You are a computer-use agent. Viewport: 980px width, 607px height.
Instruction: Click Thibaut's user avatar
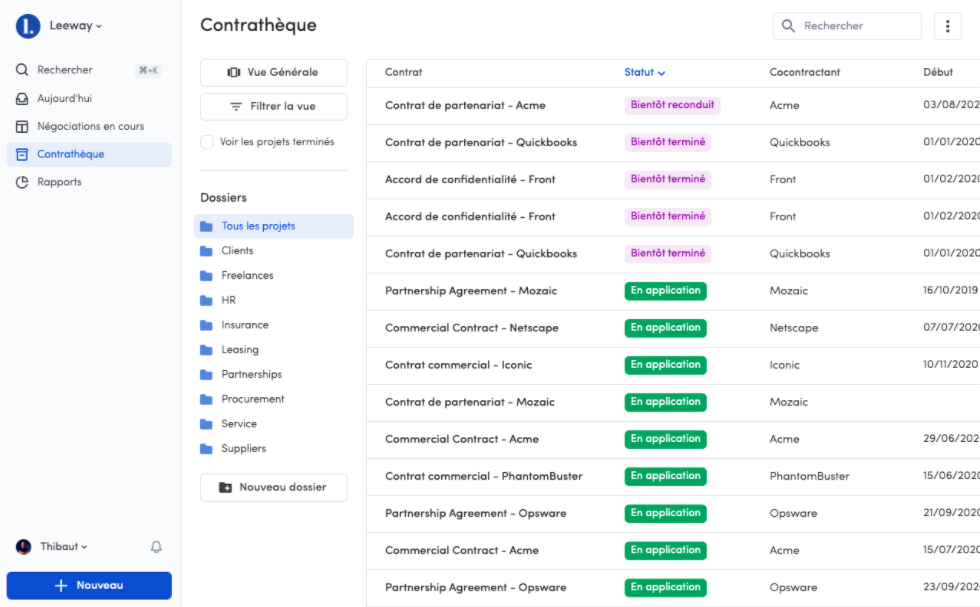(24, 547)
